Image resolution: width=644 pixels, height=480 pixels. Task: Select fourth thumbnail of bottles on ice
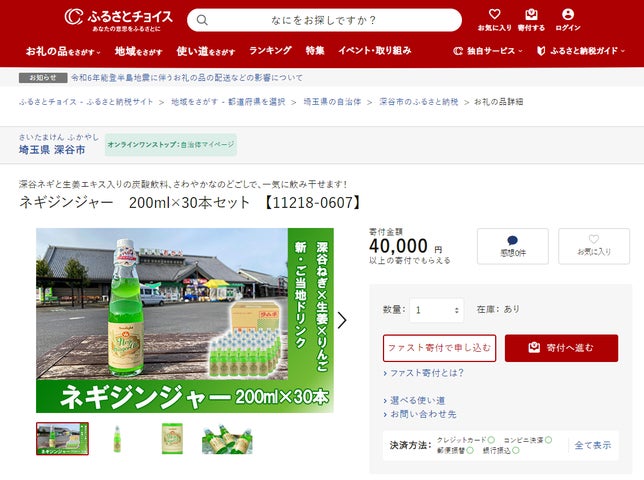click(x=227, y=439)
